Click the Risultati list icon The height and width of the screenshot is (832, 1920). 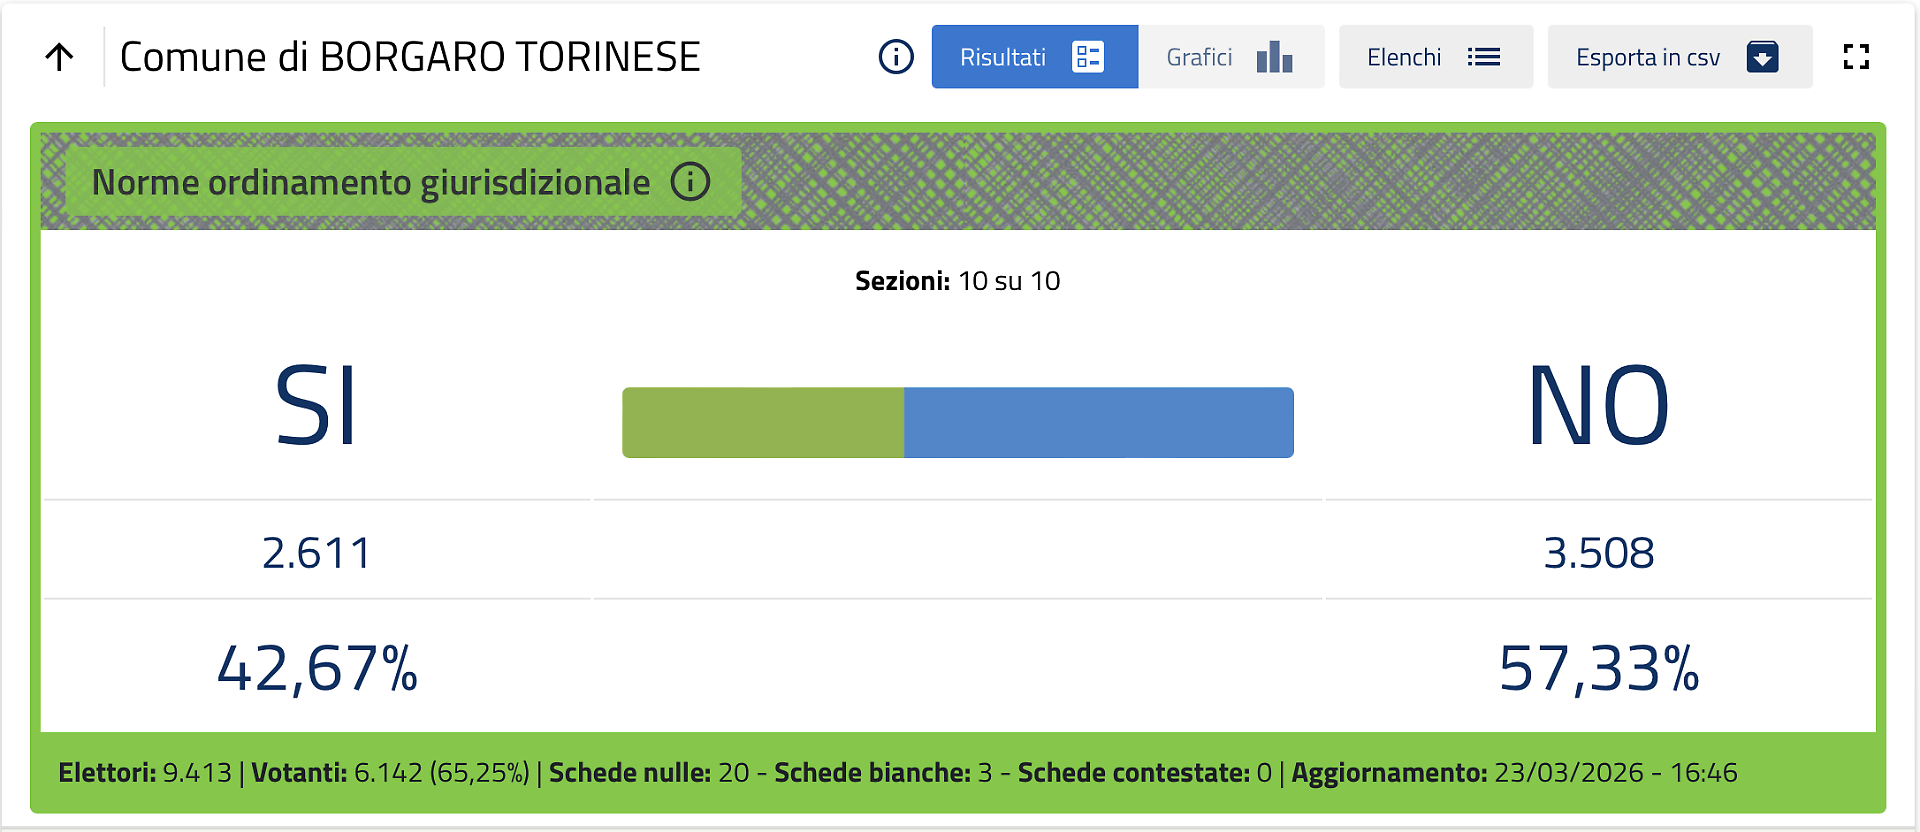(x=1087, y=57)
